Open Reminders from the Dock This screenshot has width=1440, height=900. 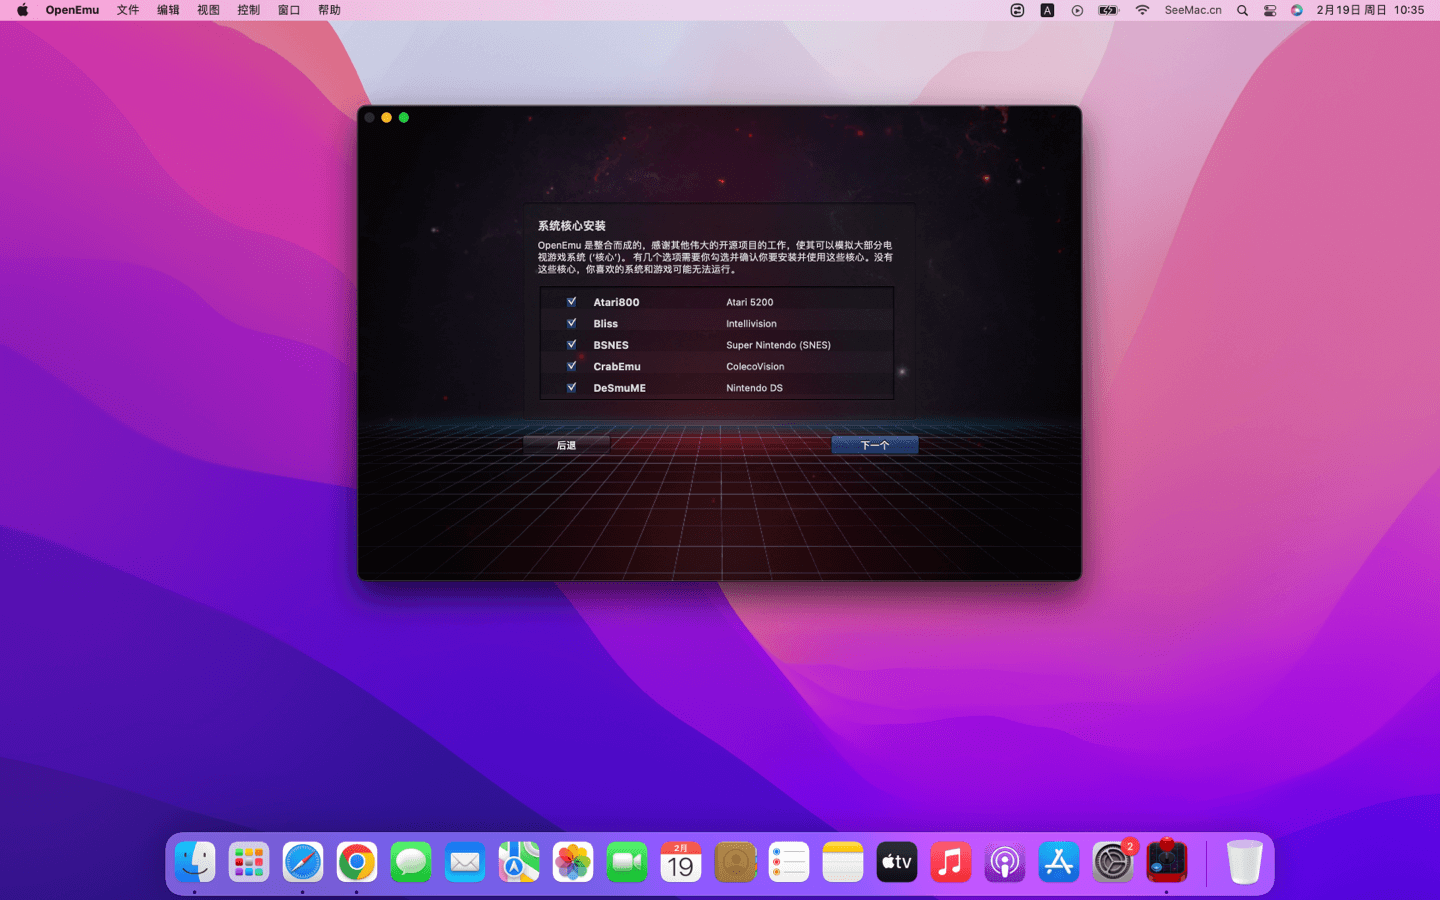[789, 862]
